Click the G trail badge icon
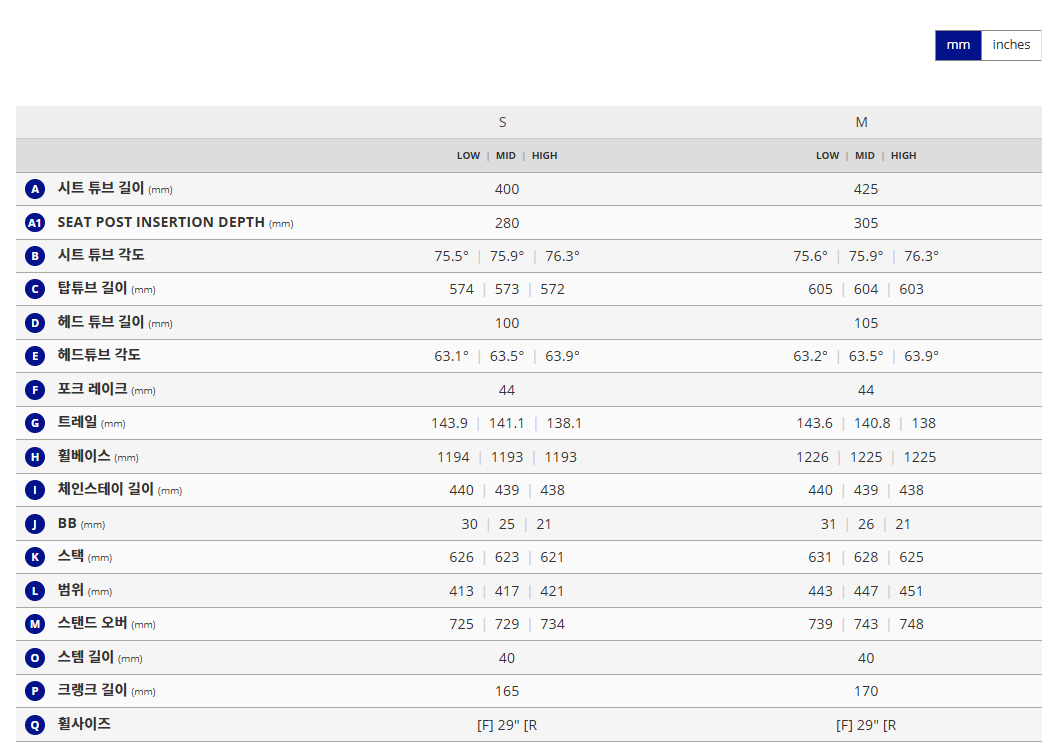This screenshot has width=1054, height=749. [36, 423]
